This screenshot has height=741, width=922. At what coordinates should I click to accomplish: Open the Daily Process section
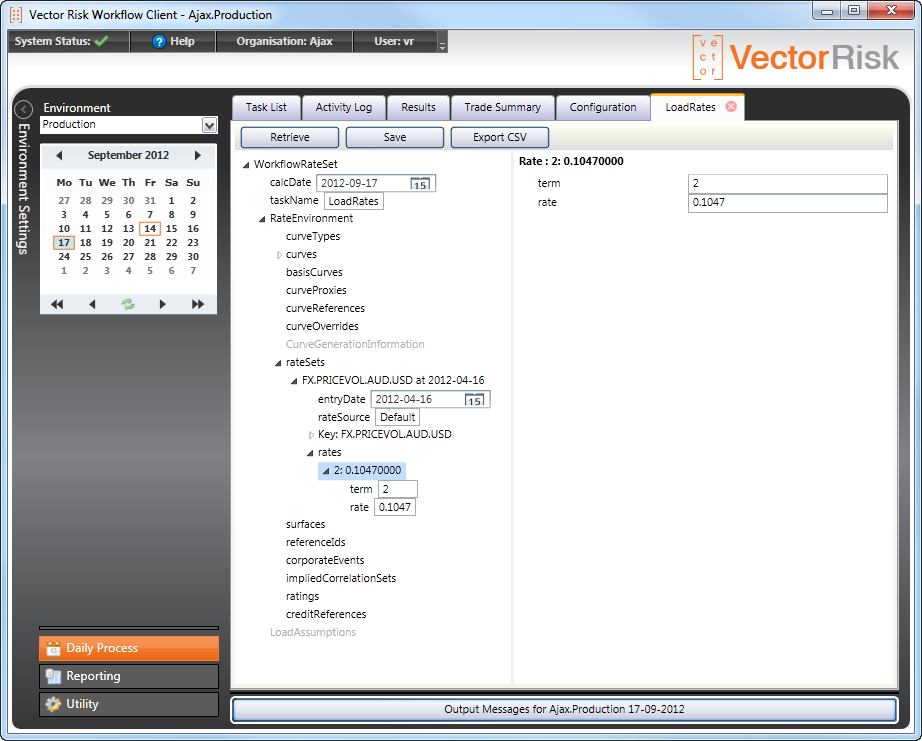[129, 649]
